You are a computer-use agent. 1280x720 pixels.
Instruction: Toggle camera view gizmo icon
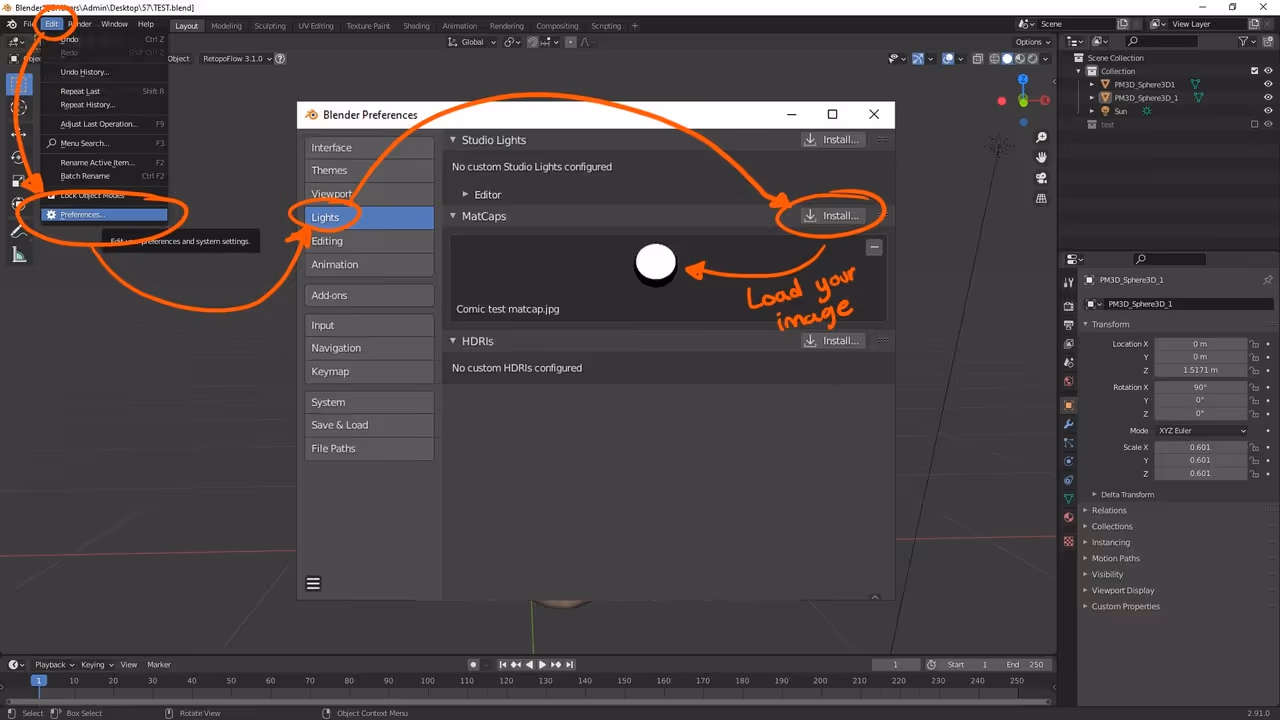tap(1041, 178)
